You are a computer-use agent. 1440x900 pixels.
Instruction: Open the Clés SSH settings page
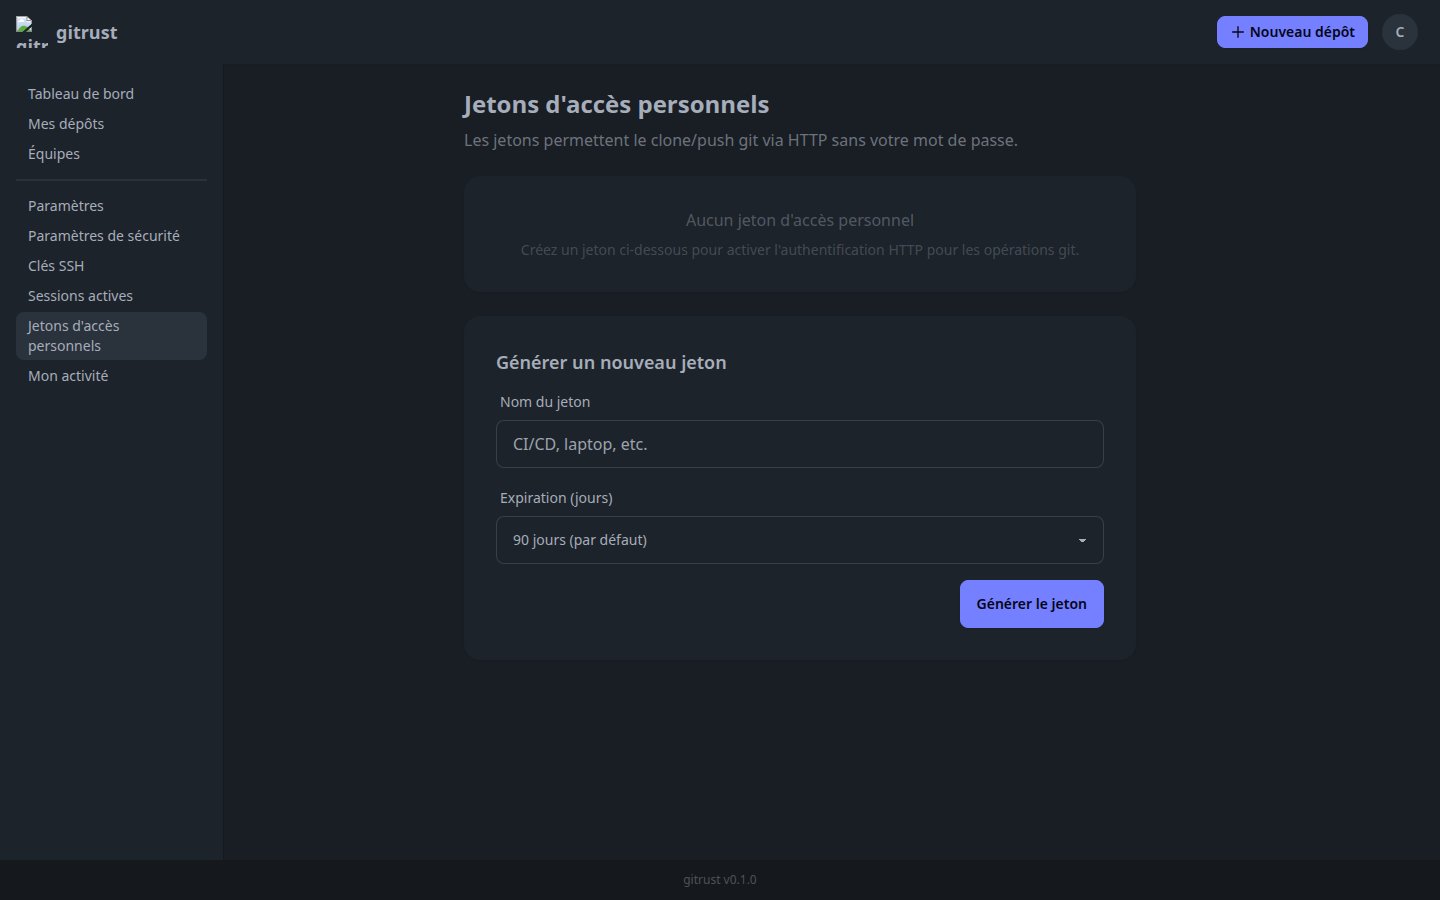click(55, 265)
